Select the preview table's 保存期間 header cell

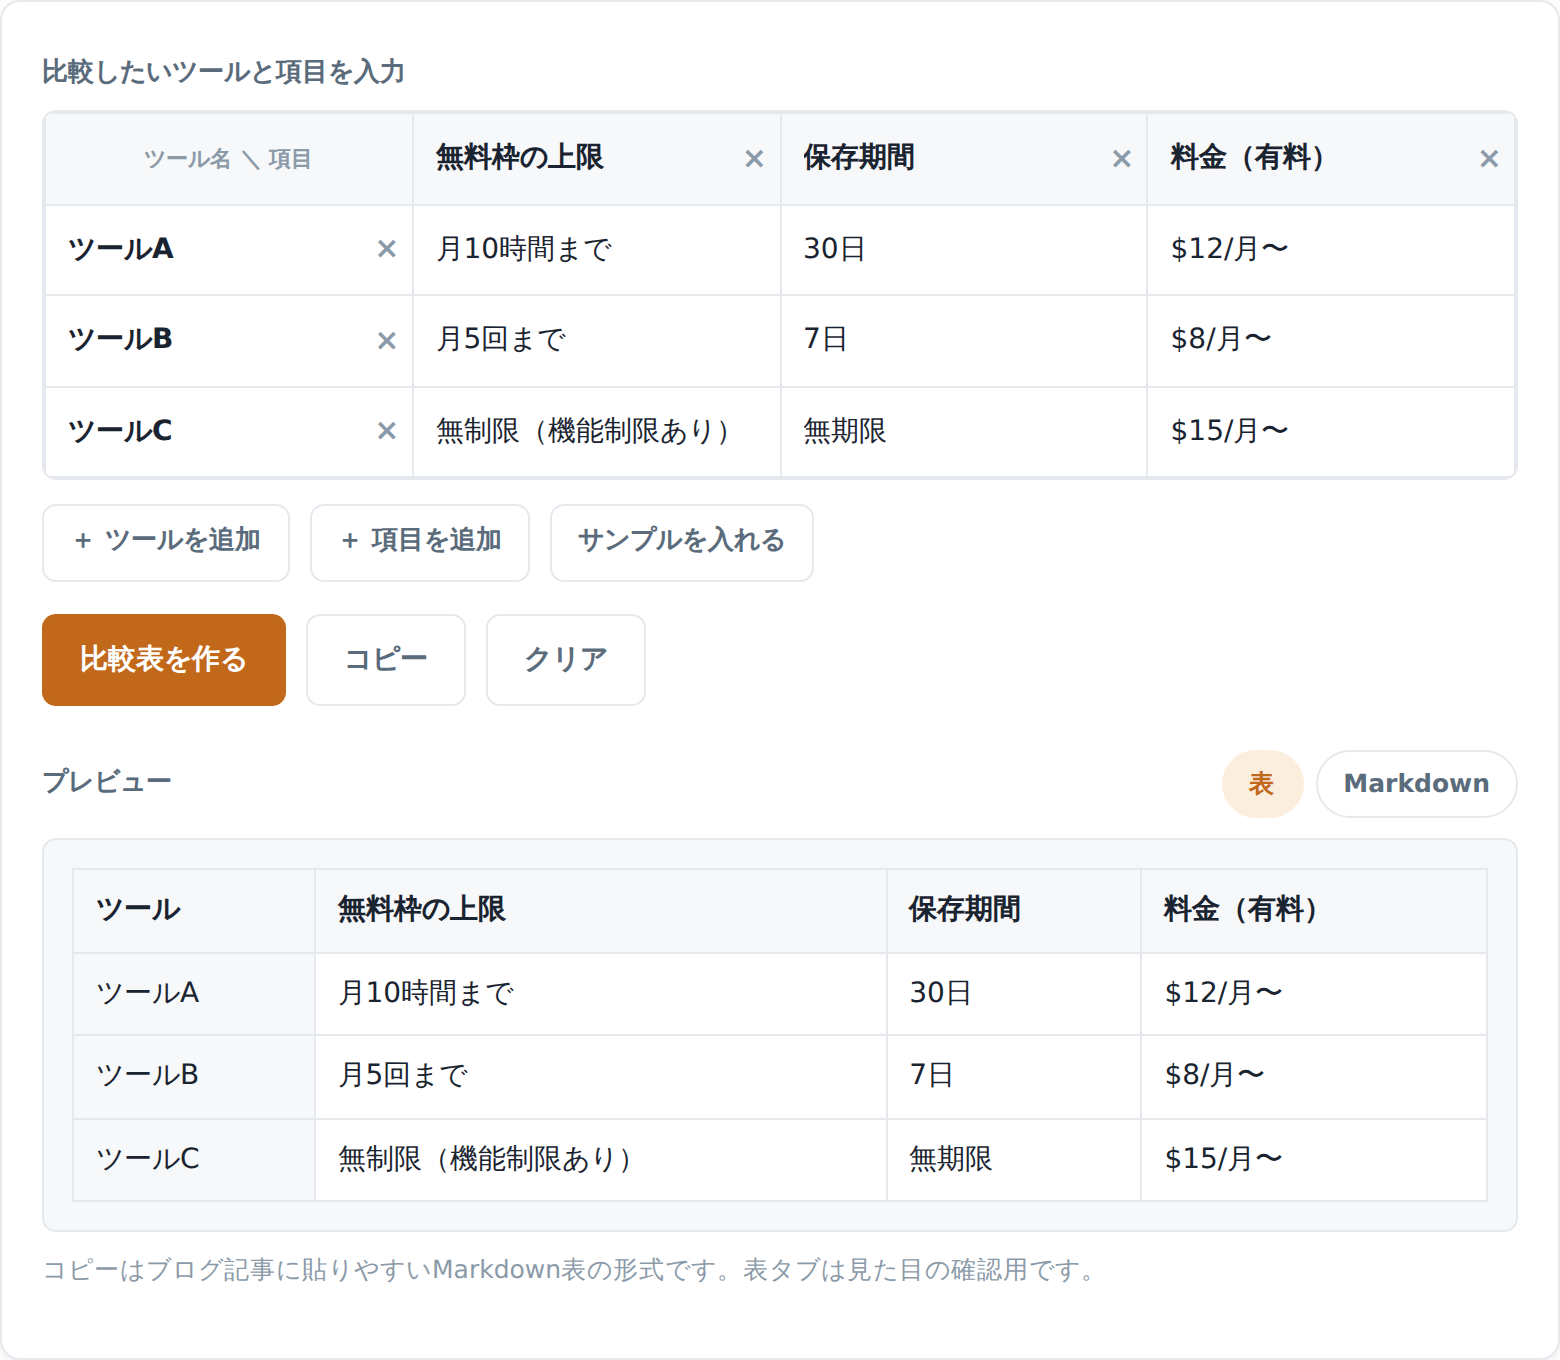pyautogui.click(x=1014, y=911)
